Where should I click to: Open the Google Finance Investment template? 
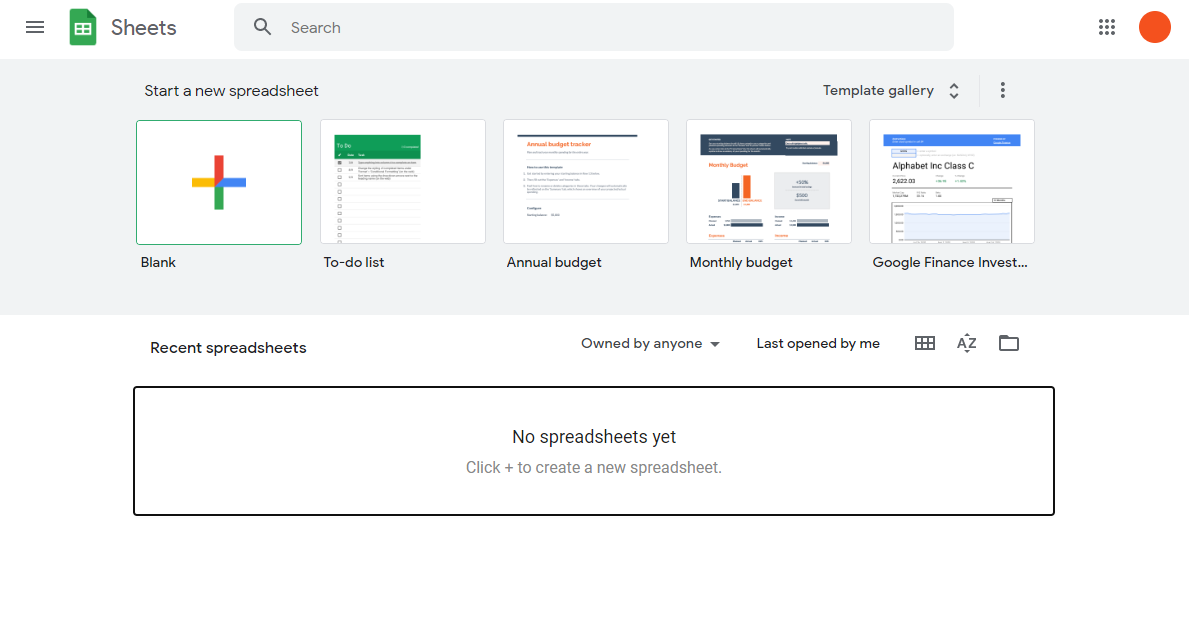pos(951,182)
